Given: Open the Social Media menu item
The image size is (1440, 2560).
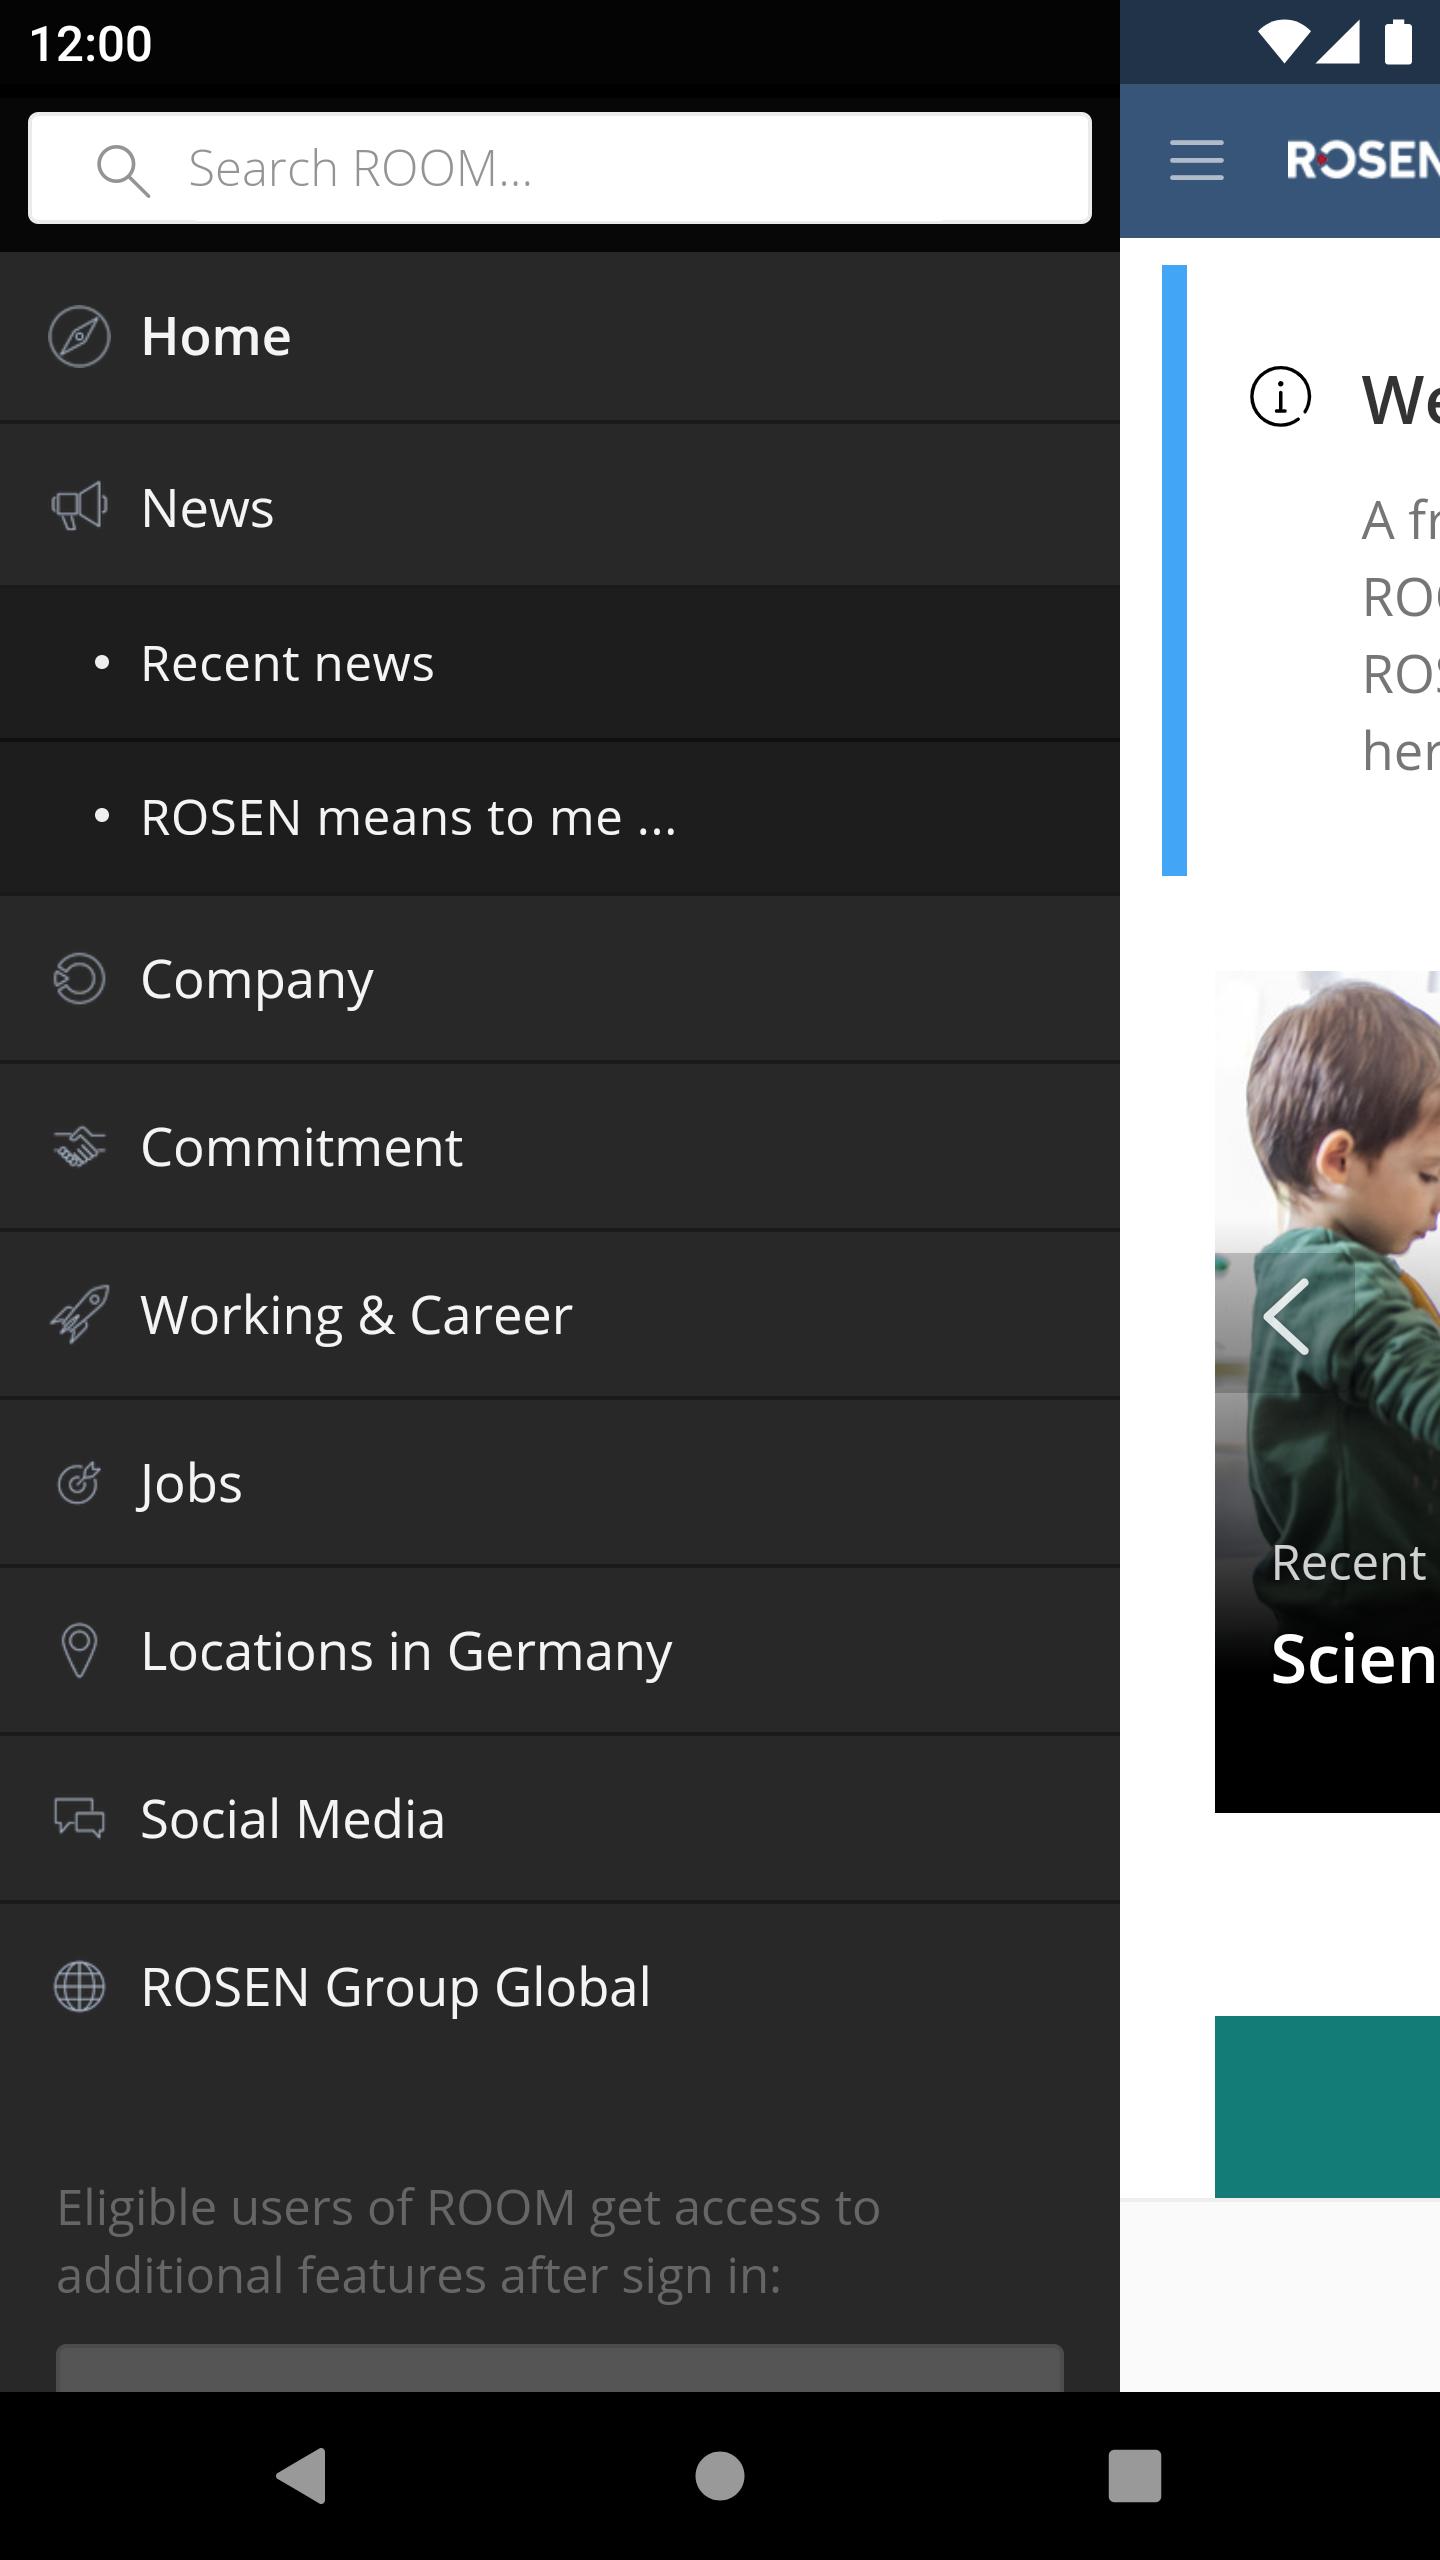Looking at the screenshot, I should tap(560, 1819).
